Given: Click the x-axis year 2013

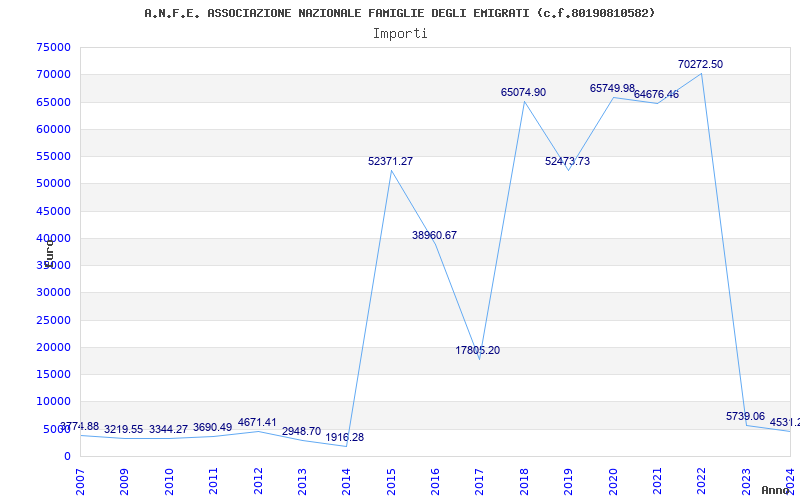Looking at the screenshot, I should tap(302, 481).
